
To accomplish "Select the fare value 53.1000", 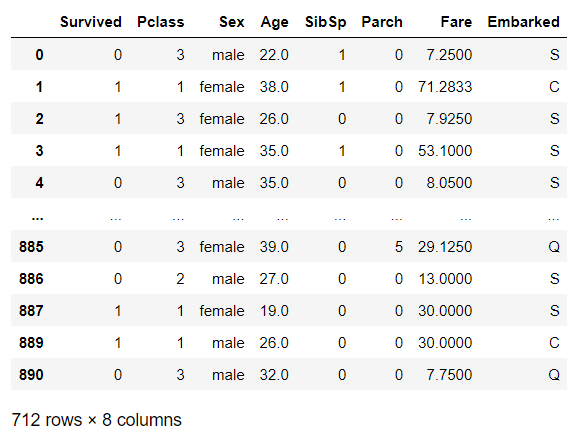I will (x=445, y=151).
